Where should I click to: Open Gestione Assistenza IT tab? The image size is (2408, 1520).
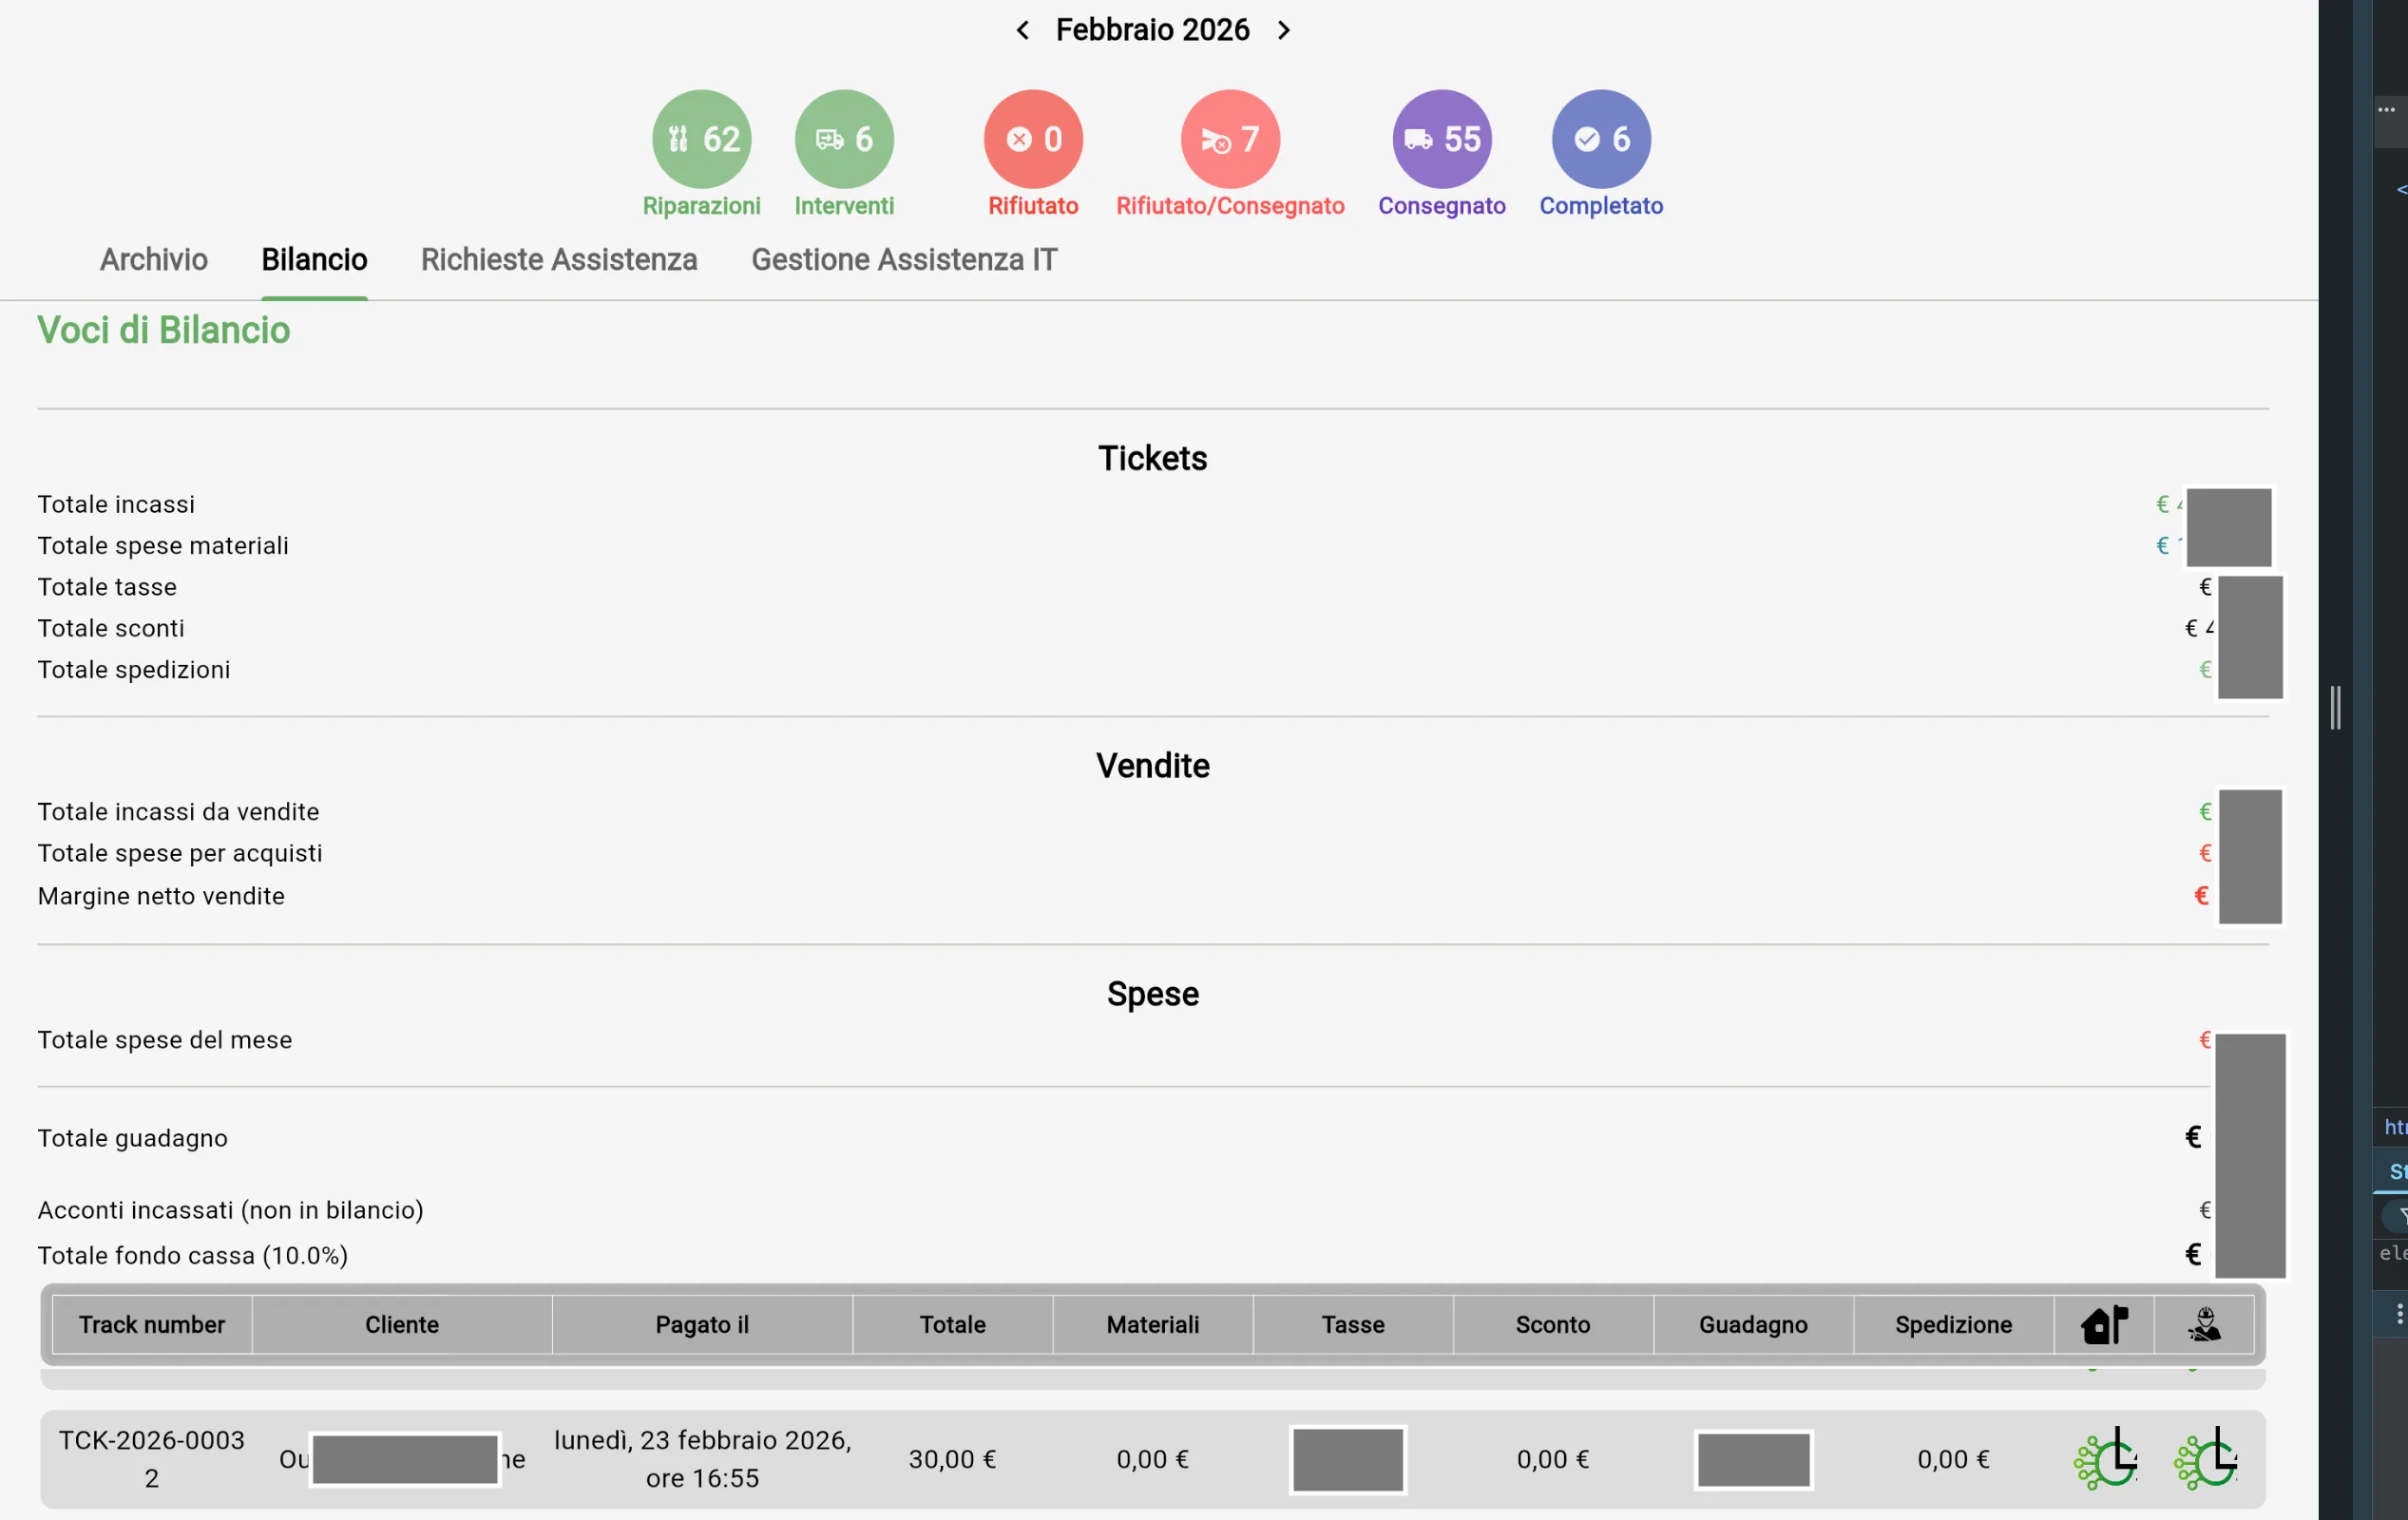pyautogui.click(x=903, y=260)
